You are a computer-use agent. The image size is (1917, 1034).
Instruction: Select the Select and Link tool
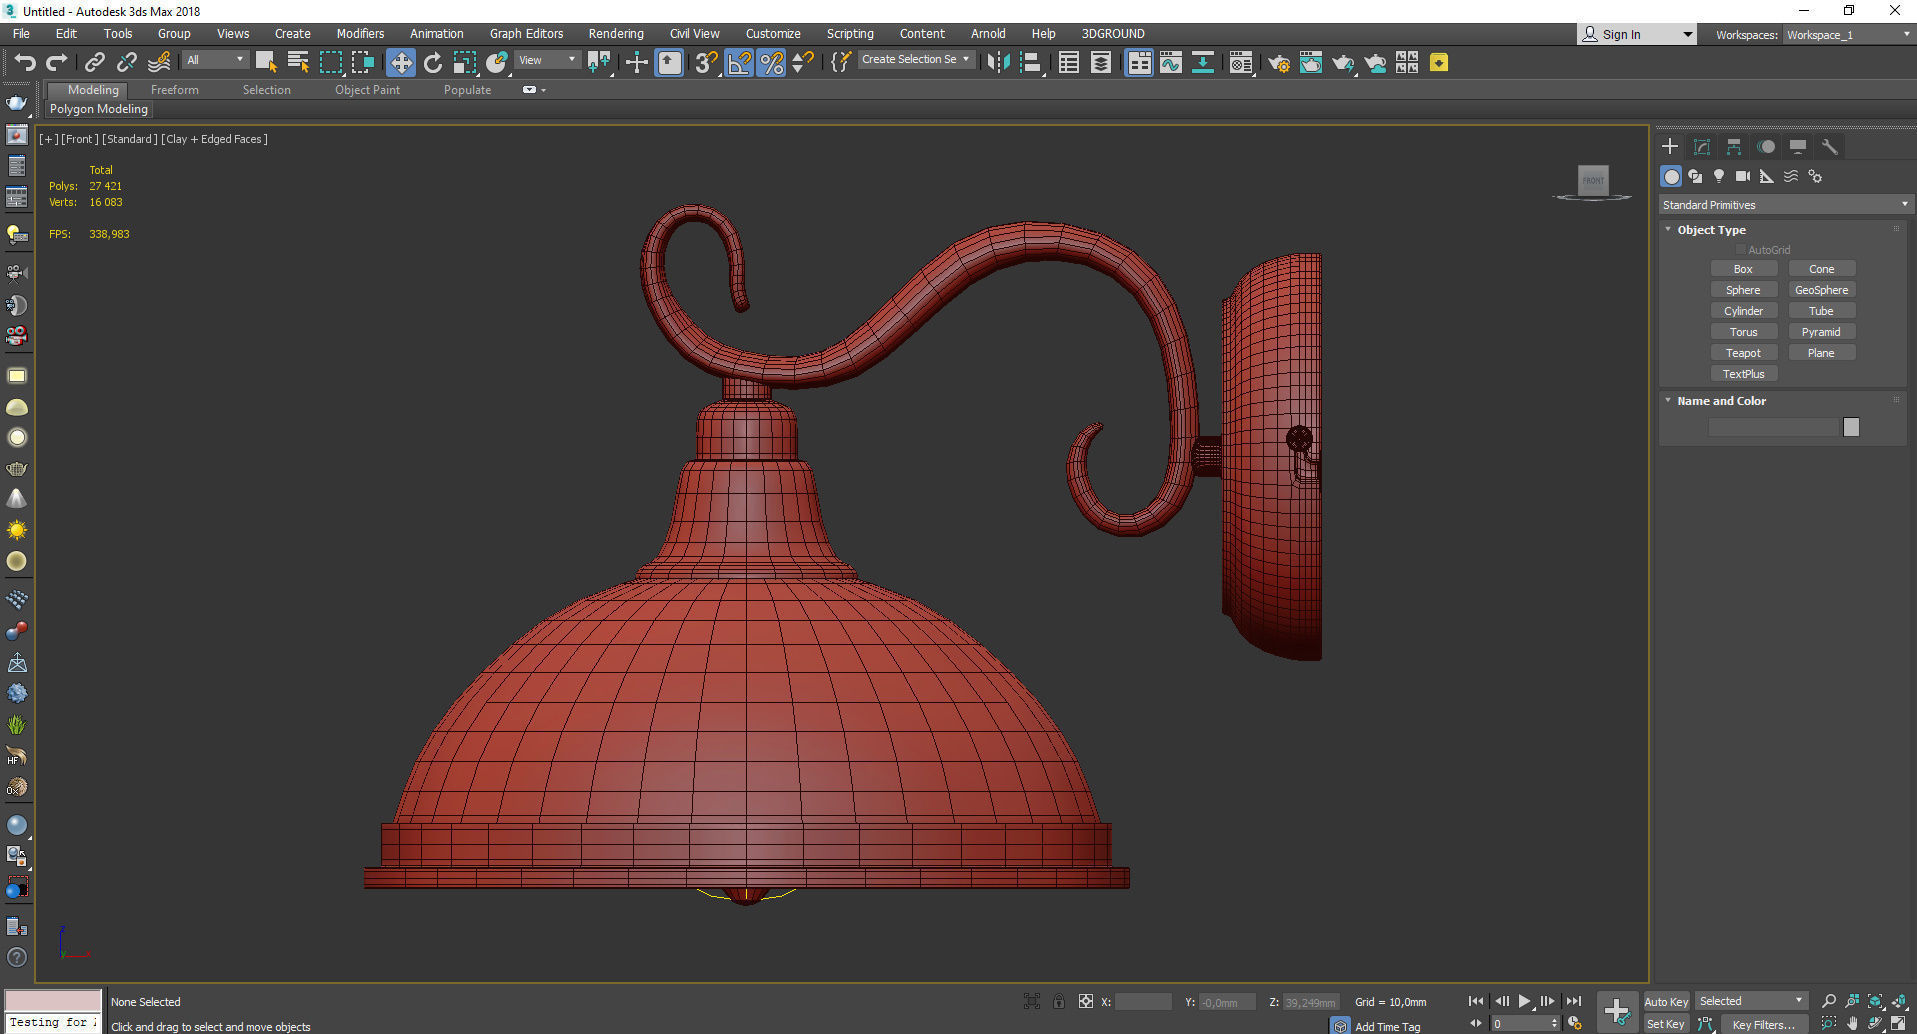94,63
